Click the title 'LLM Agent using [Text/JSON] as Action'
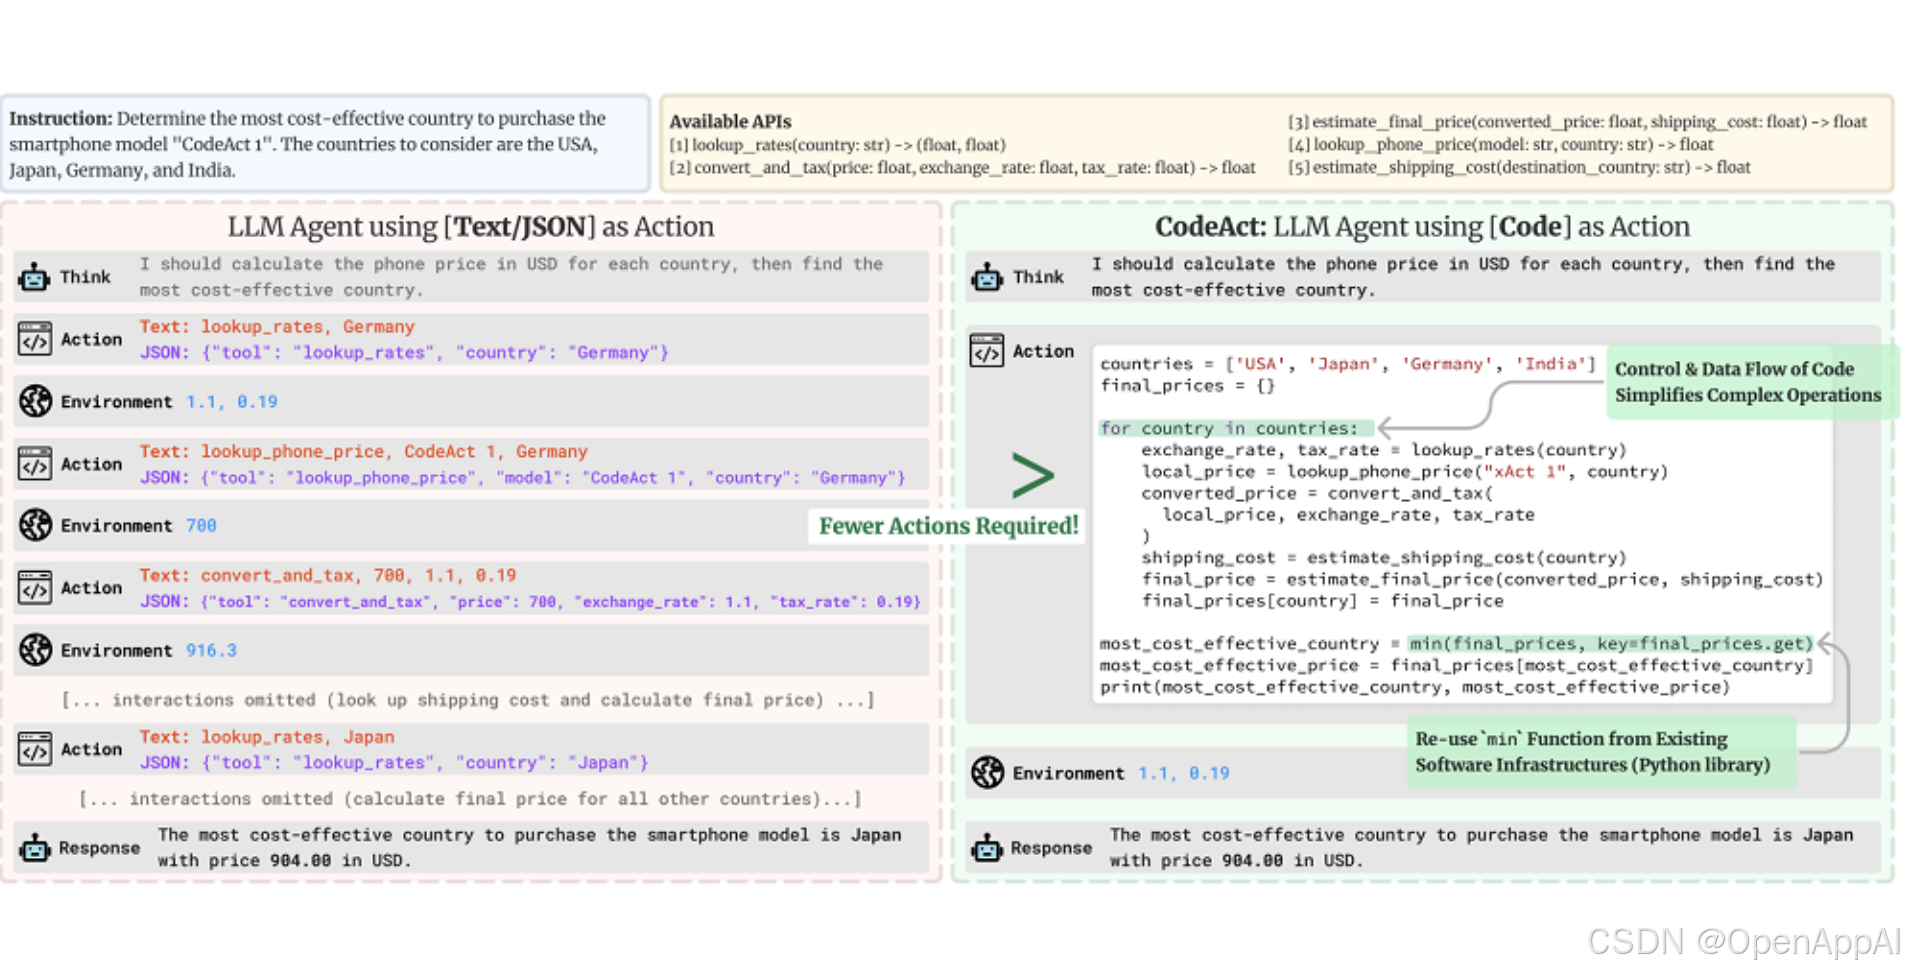1906x973 pixels. click(x=471, y=227)
